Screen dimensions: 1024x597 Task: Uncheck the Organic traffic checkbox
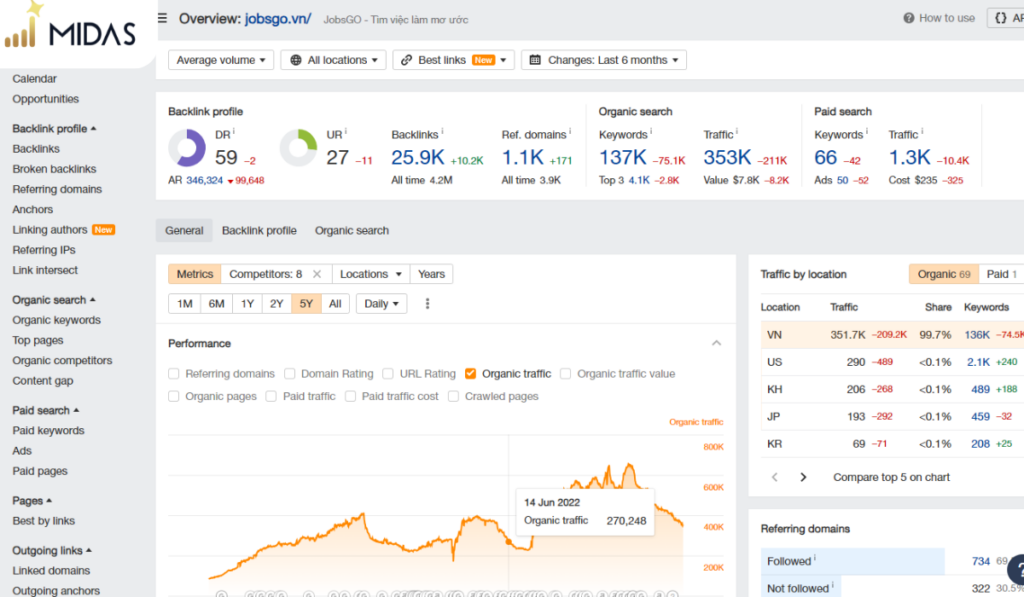point(470,374)
